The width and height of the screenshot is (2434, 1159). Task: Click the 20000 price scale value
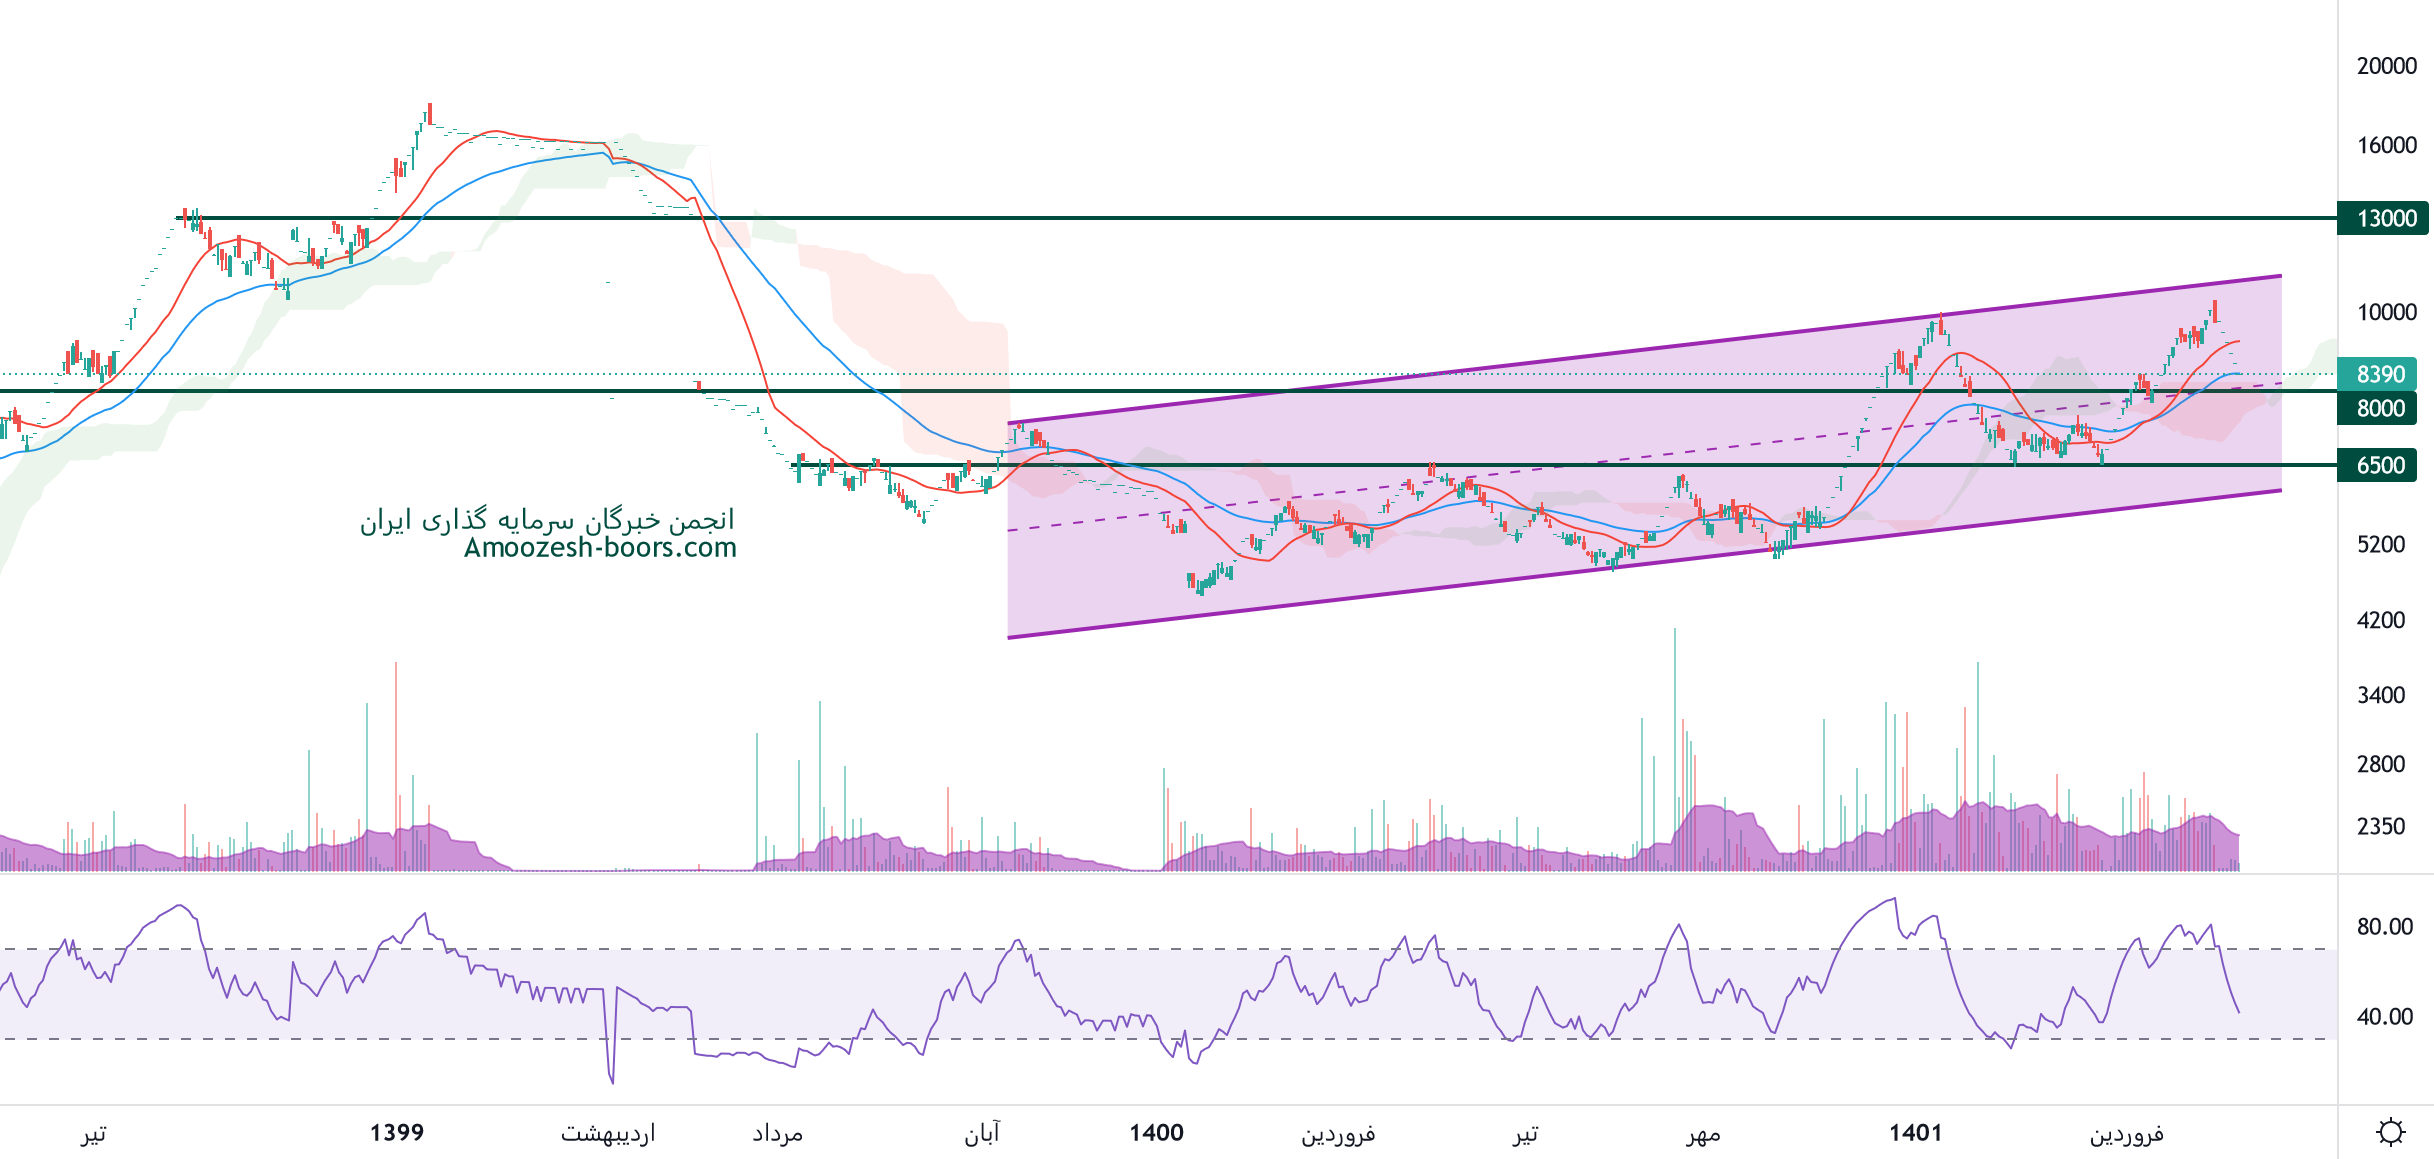pyautogui.click(x=2386, y=66)
